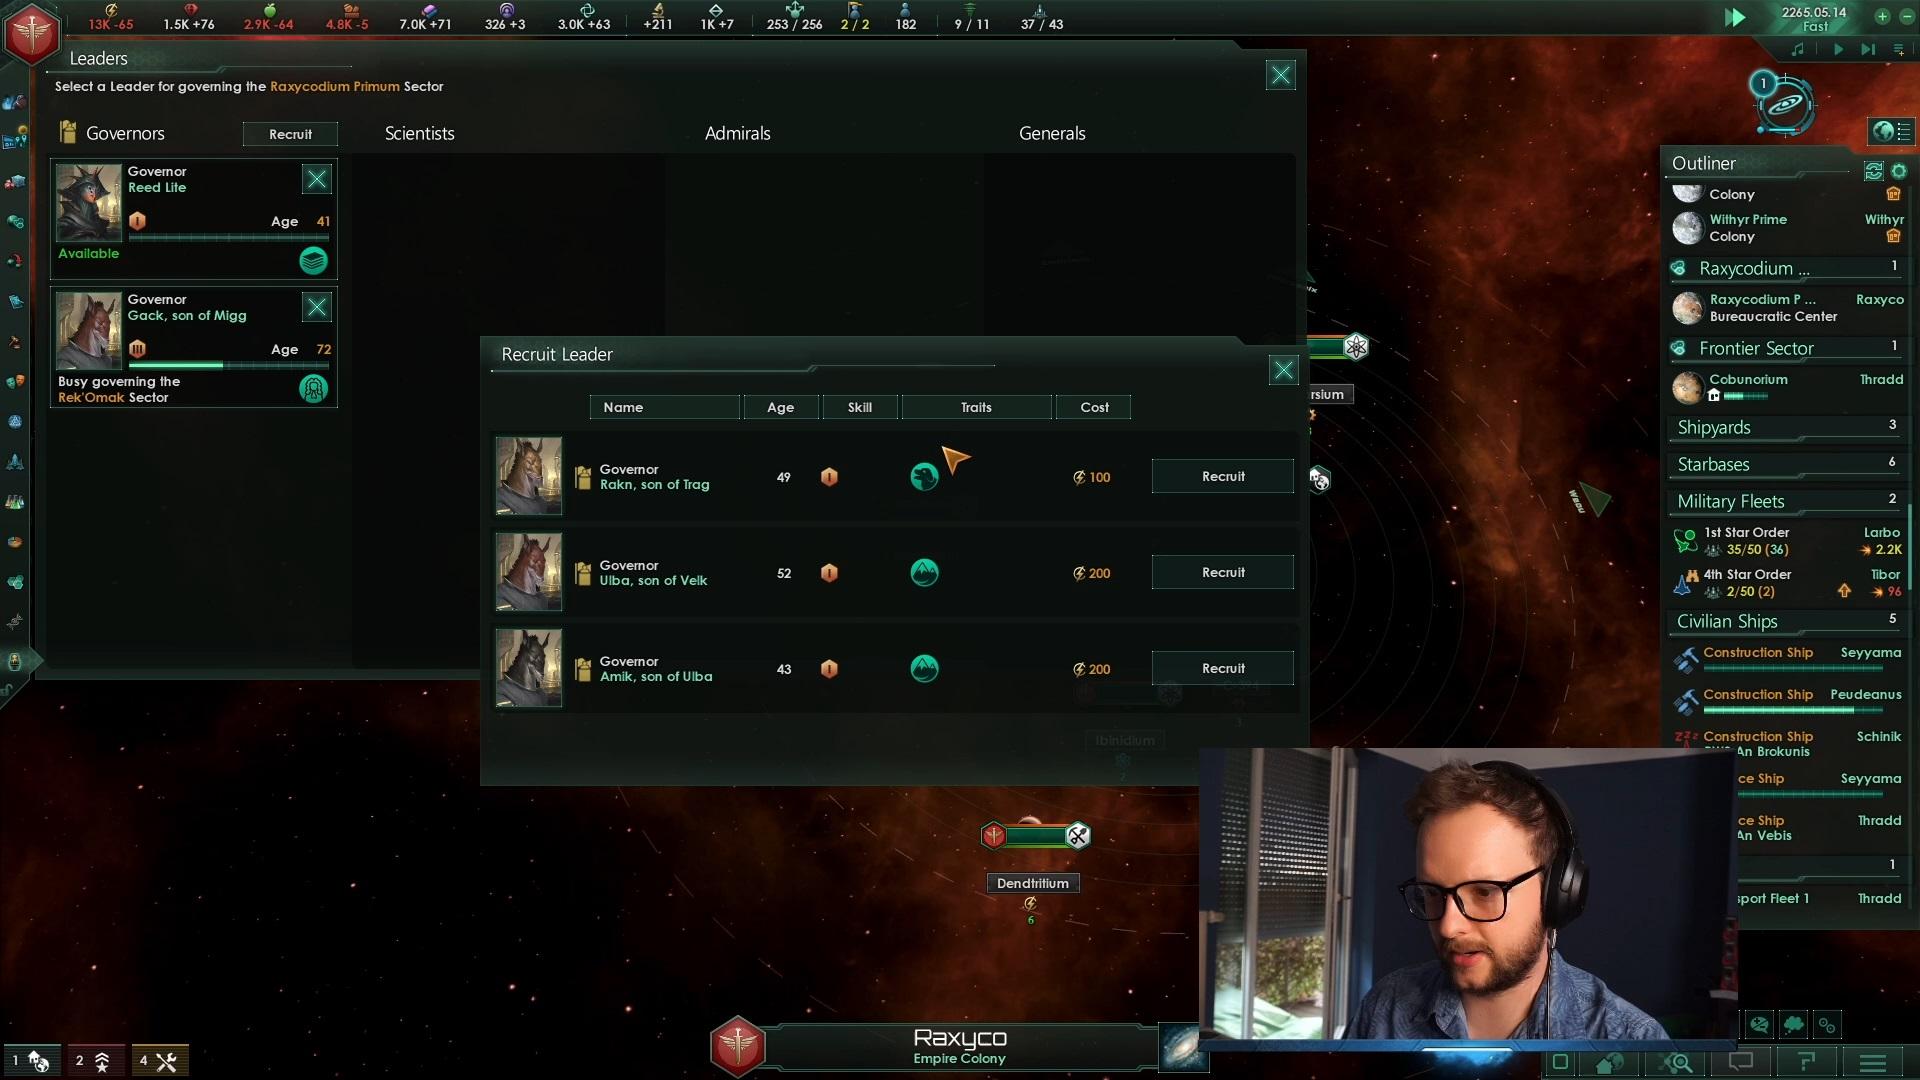Select control group 1 icon
This screenshot has width=1920, height=1080.
click(x=30, y=1061)
